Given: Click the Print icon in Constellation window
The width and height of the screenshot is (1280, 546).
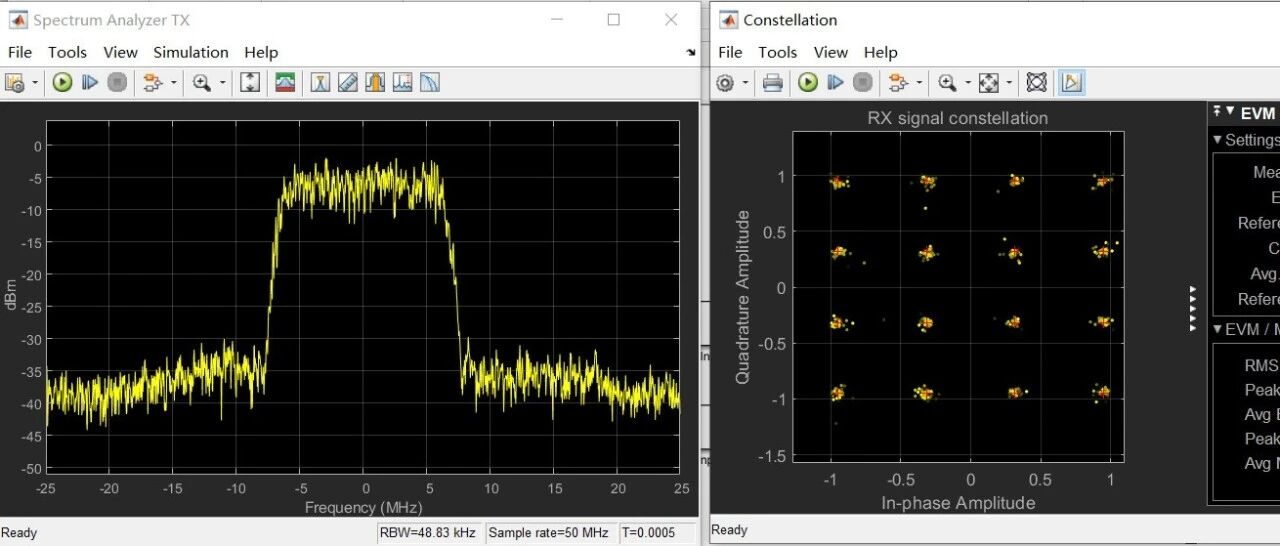Looking at the screenshot, I should pos(772,83).
